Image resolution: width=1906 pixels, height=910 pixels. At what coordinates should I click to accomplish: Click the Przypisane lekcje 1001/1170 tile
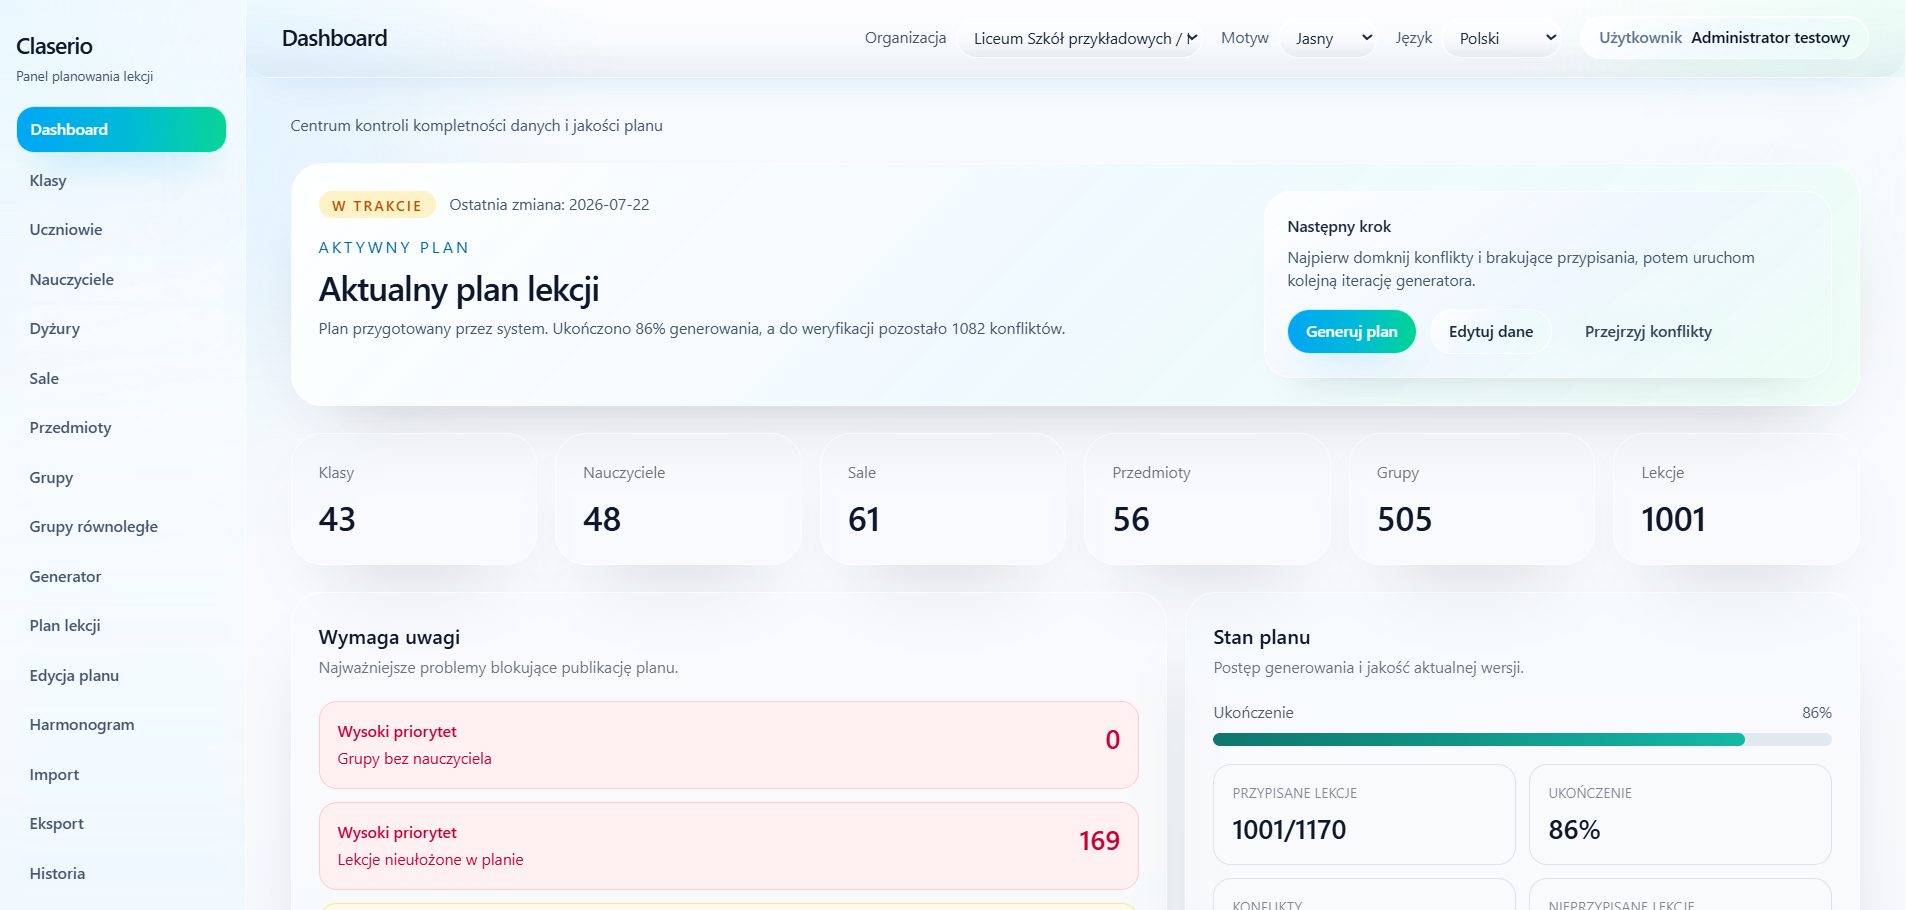tap(1364, 815)
